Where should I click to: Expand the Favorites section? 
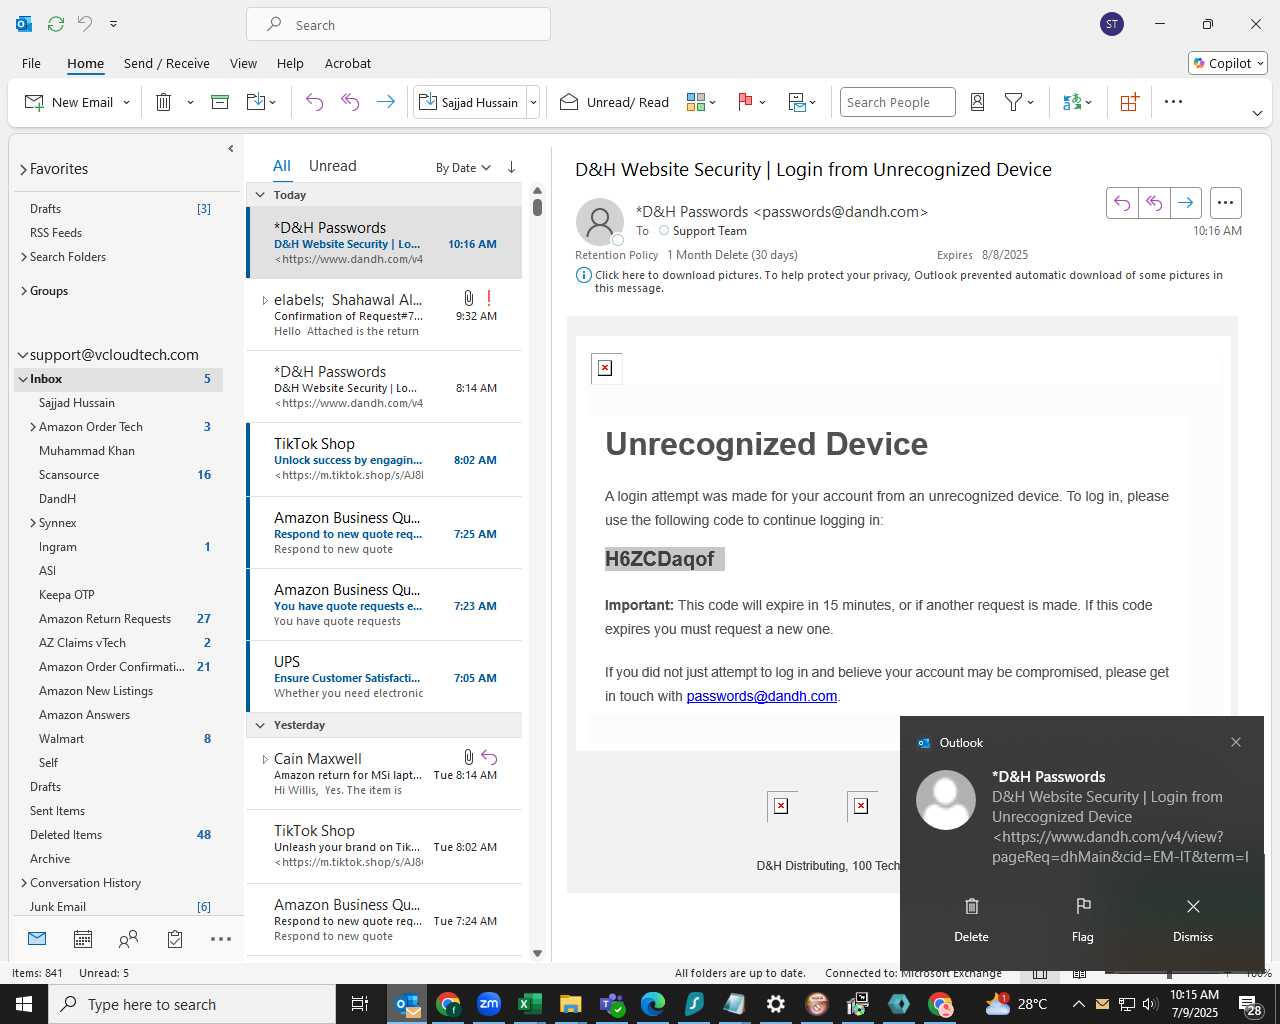point(23,169)
